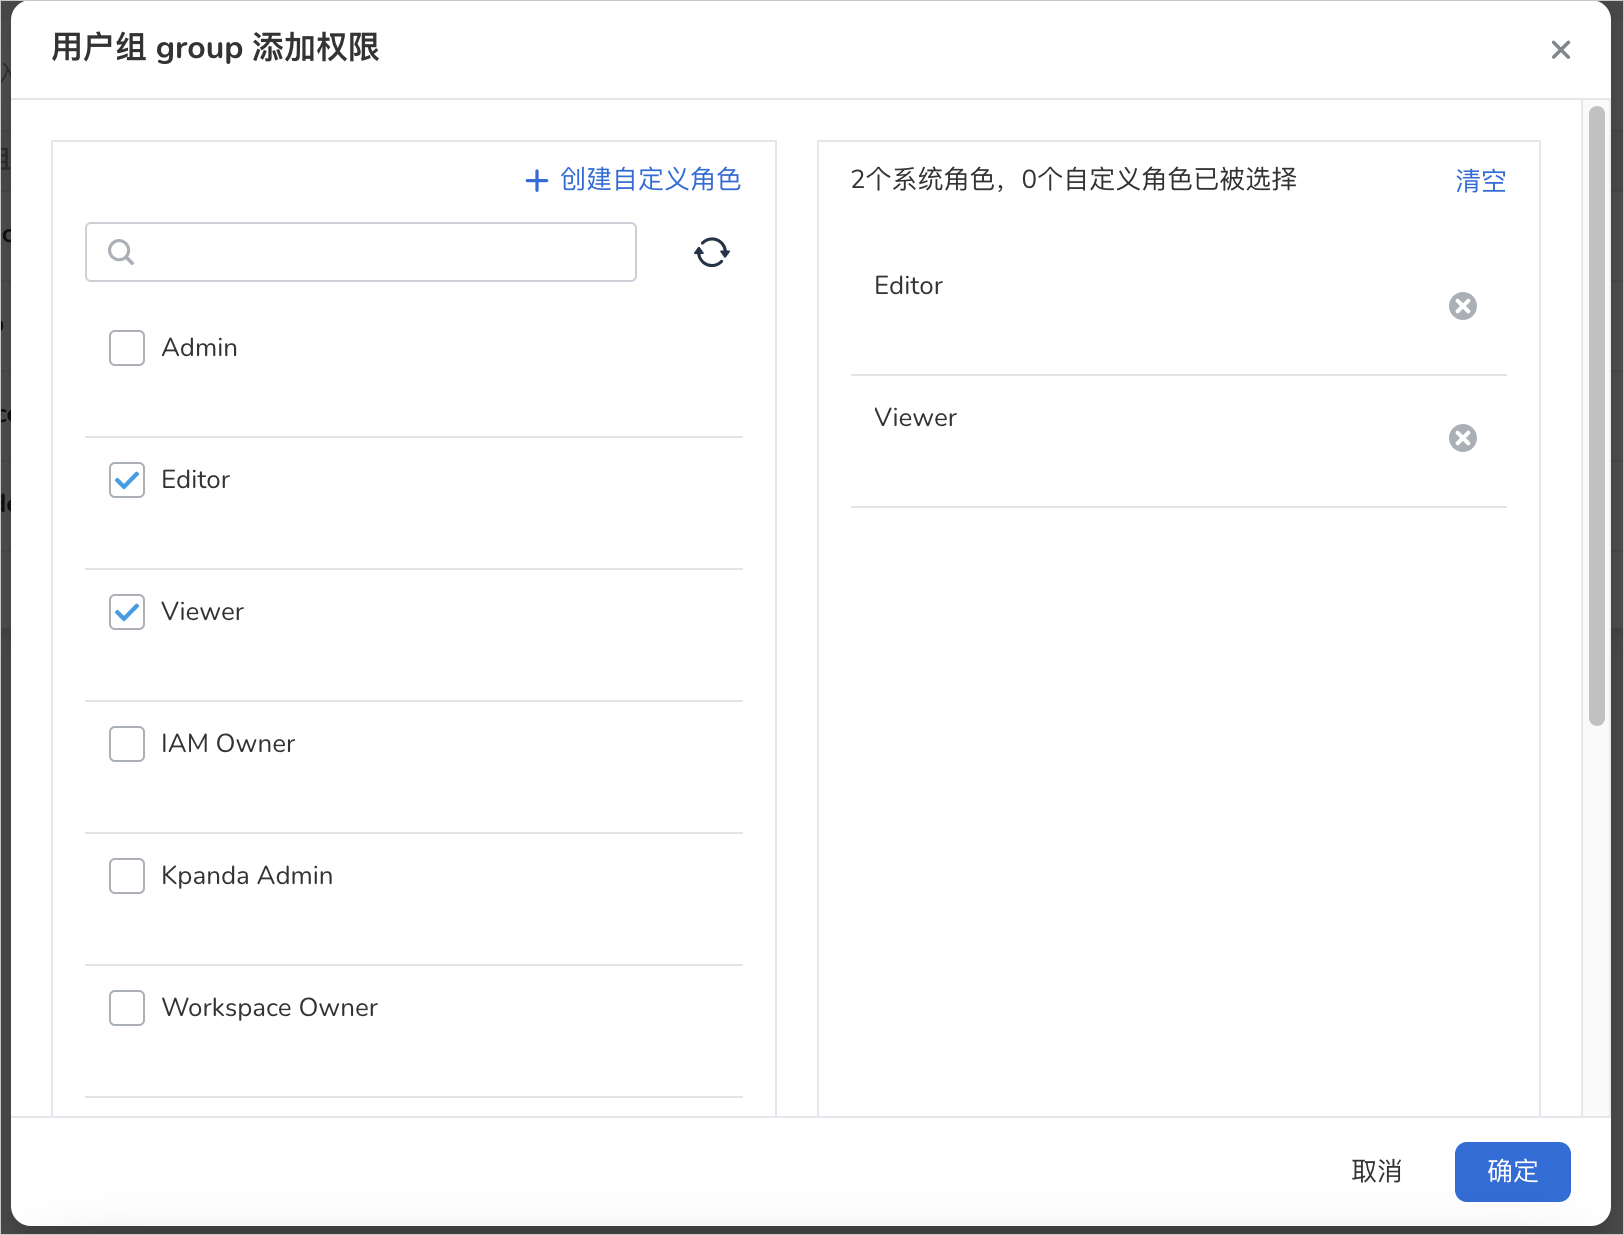Click the 取消 cancel button

[1377, 1171]
